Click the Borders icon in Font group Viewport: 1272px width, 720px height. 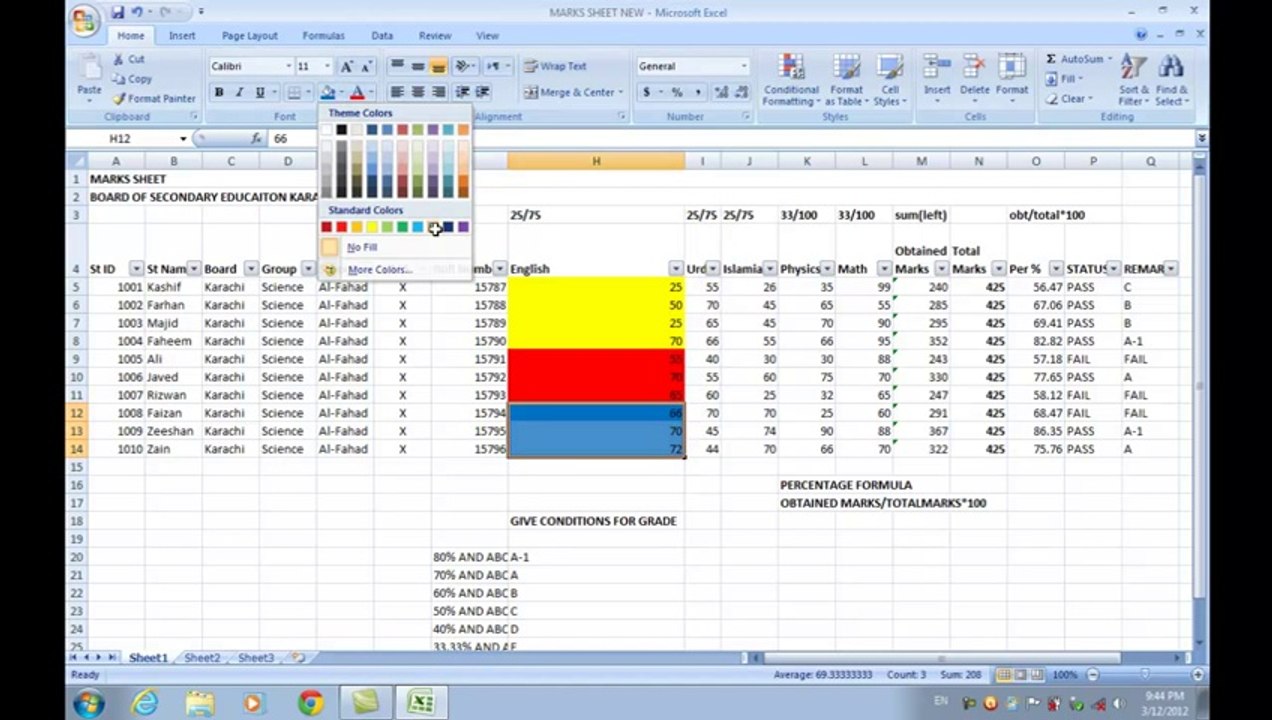pos(294,93)
